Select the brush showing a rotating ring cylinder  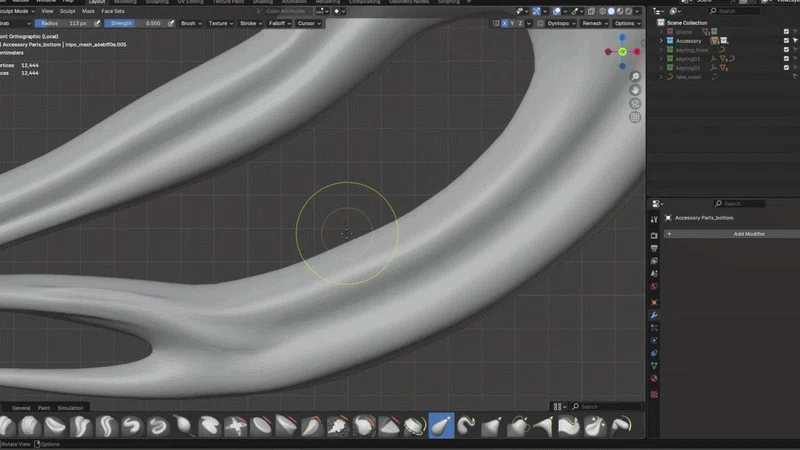(x=415, y=426)
